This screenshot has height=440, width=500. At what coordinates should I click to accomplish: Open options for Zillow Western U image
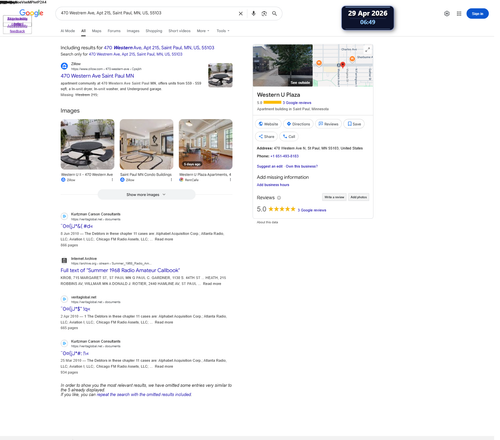112,180
